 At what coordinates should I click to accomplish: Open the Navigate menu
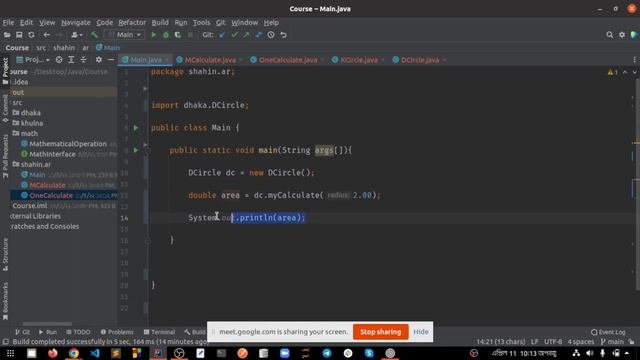click(76, 22)
